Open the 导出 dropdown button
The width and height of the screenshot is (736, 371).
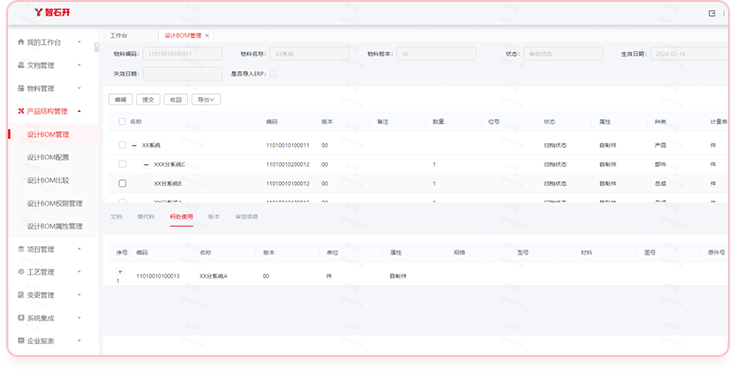(x=206, y=100)
